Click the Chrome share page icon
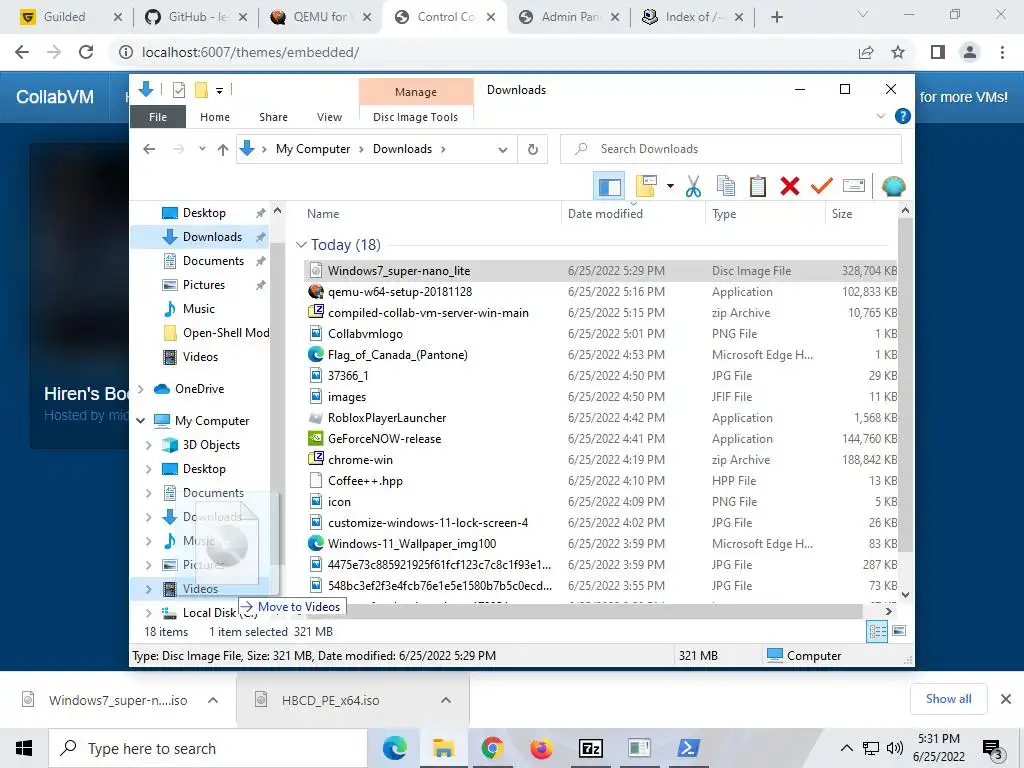The height and width of the screenshot is (768, 1024). pos(866,52)
